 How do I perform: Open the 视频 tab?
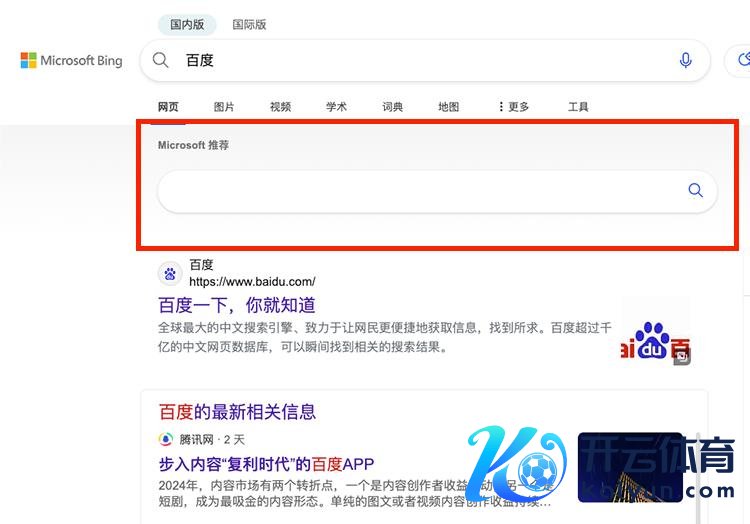tap(280, 107)
